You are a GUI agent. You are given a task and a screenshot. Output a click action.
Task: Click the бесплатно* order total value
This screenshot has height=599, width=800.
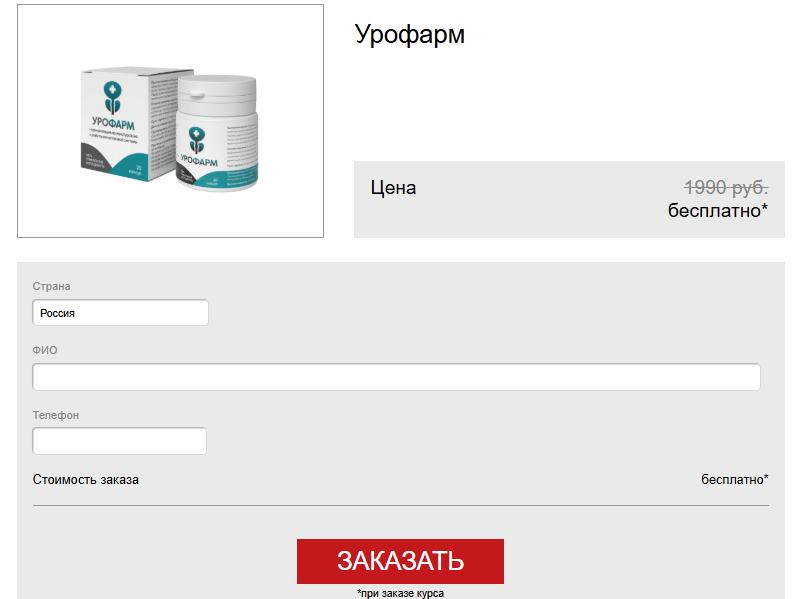point(735,480)
